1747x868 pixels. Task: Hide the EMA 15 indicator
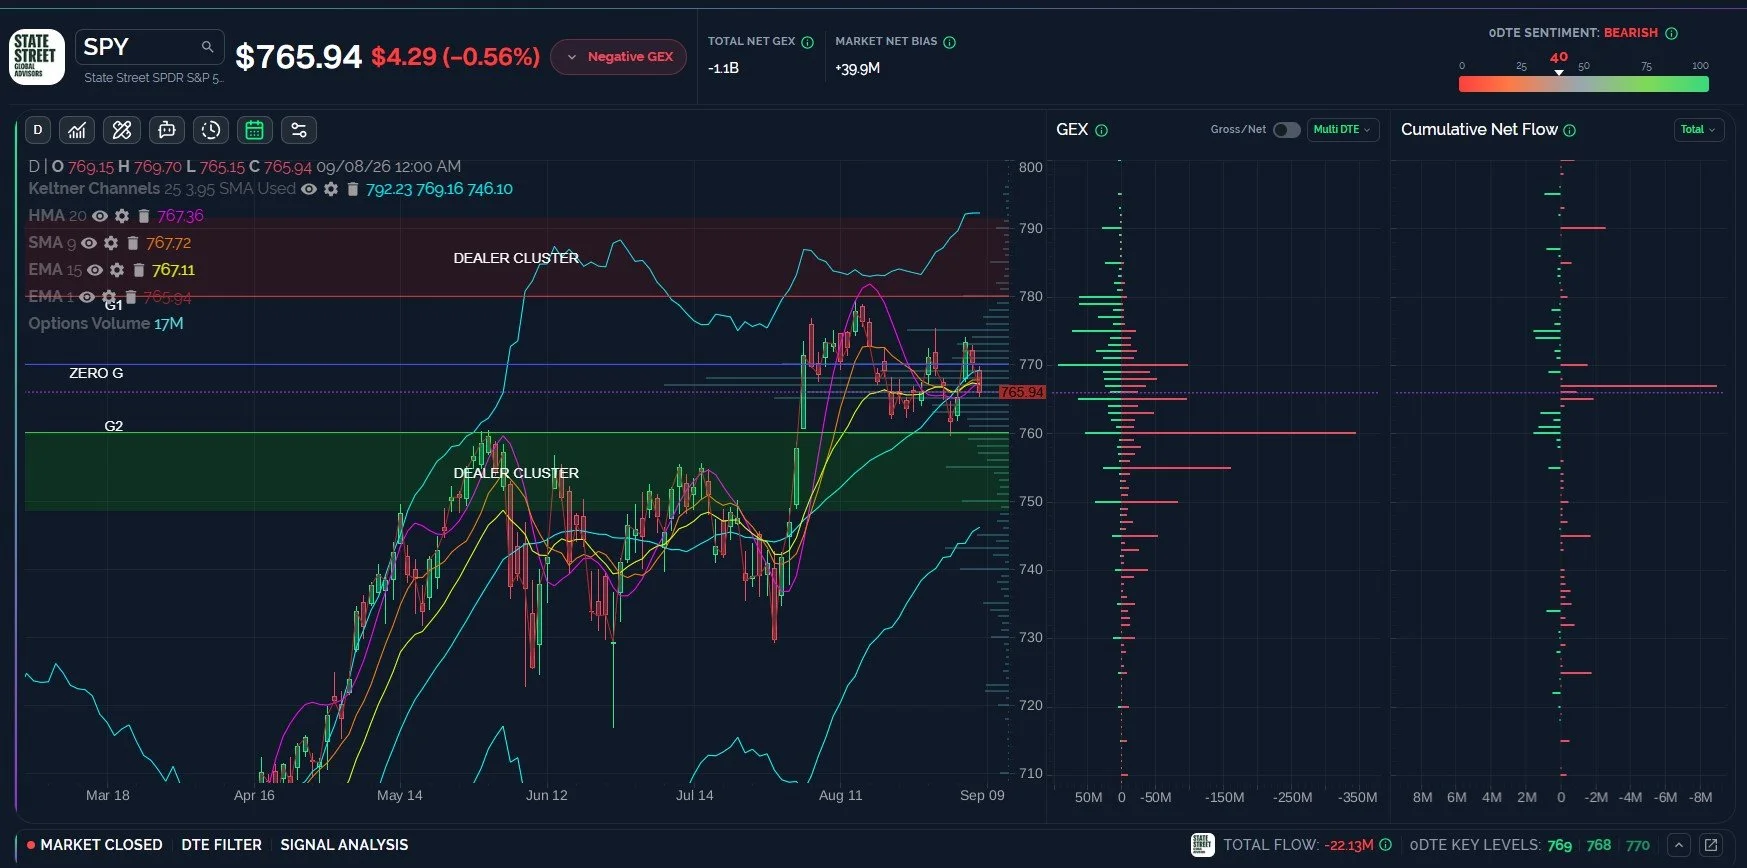point(95,270)
